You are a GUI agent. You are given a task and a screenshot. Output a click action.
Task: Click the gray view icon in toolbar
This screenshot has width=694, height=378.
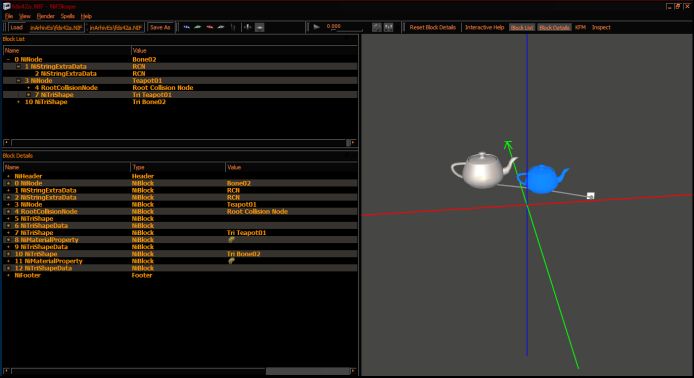tap(221, 27)
